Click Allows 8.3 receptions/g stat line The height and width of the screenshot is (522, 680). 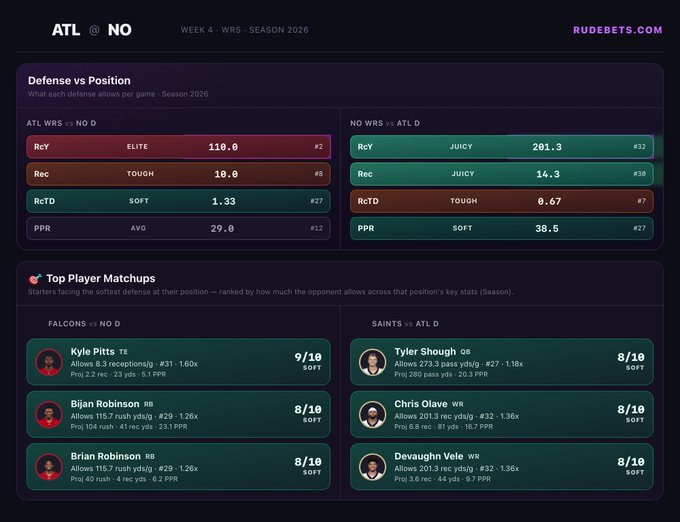[134, 364]
